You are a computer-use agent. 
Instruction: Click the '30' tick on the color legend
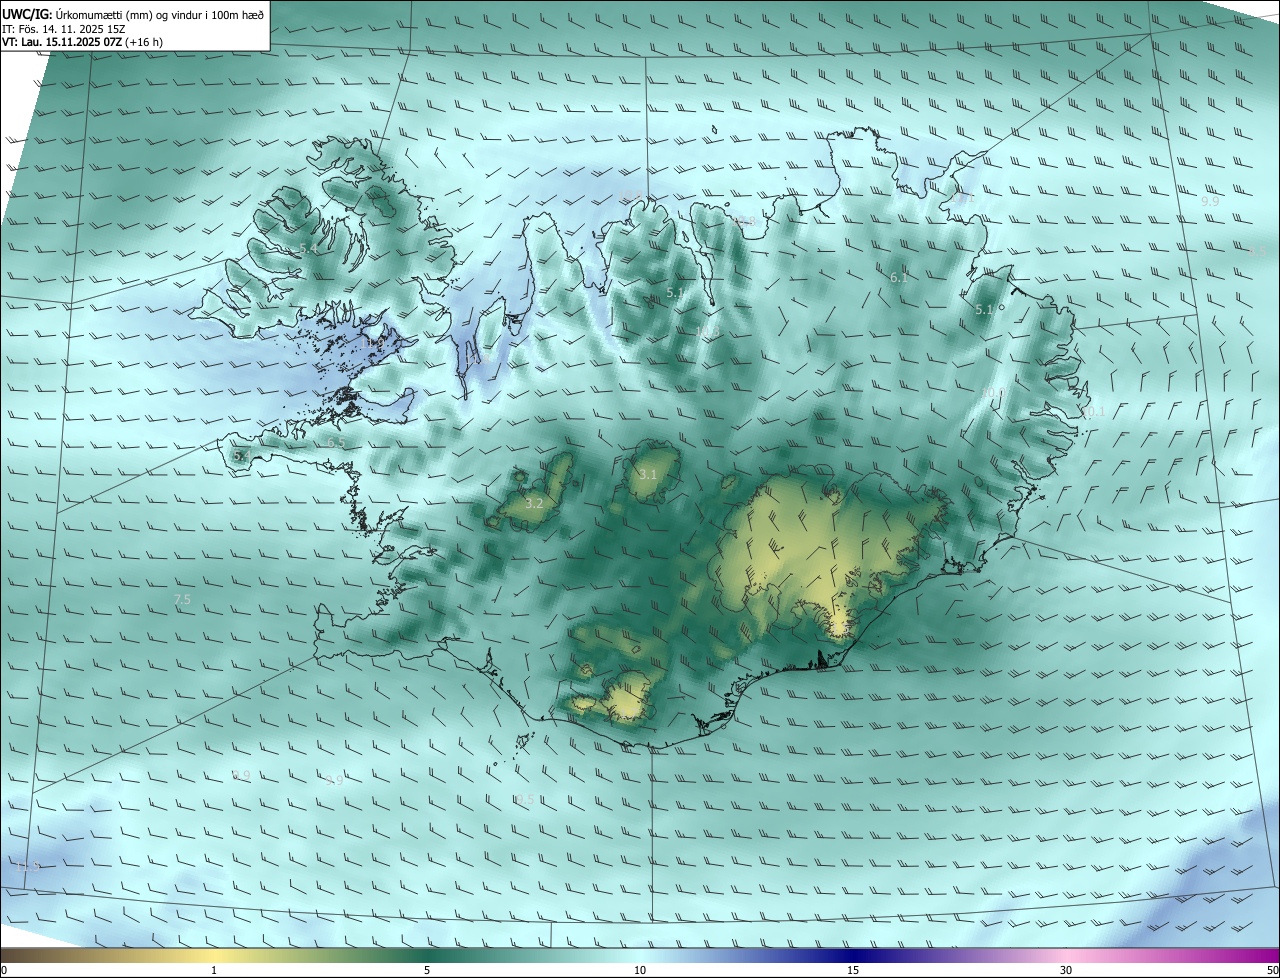1066,970
